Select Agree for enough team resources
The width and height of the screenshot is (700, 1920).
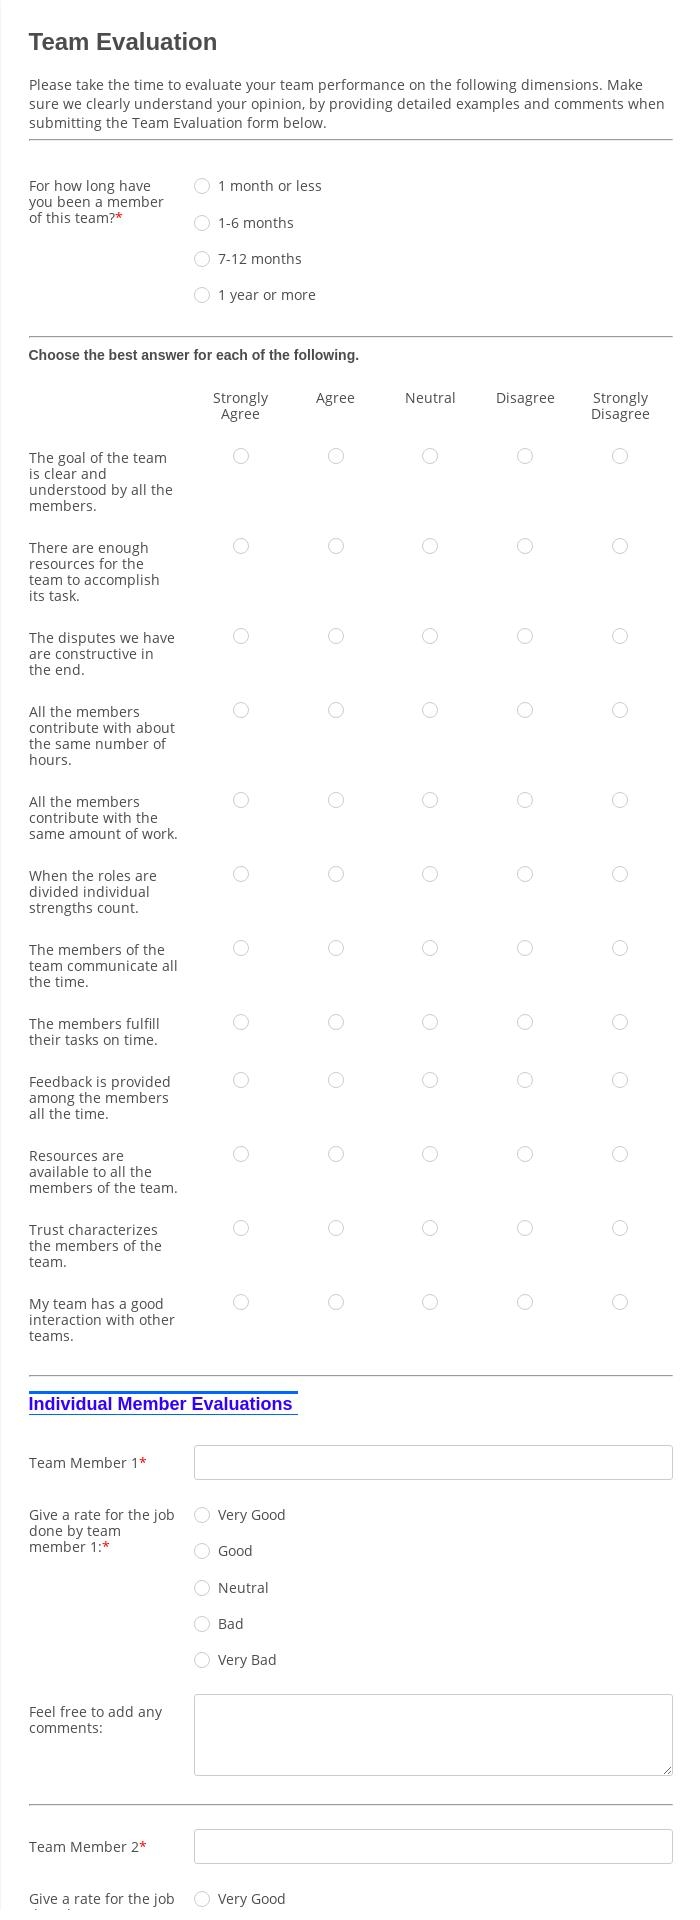coord(335,546)
